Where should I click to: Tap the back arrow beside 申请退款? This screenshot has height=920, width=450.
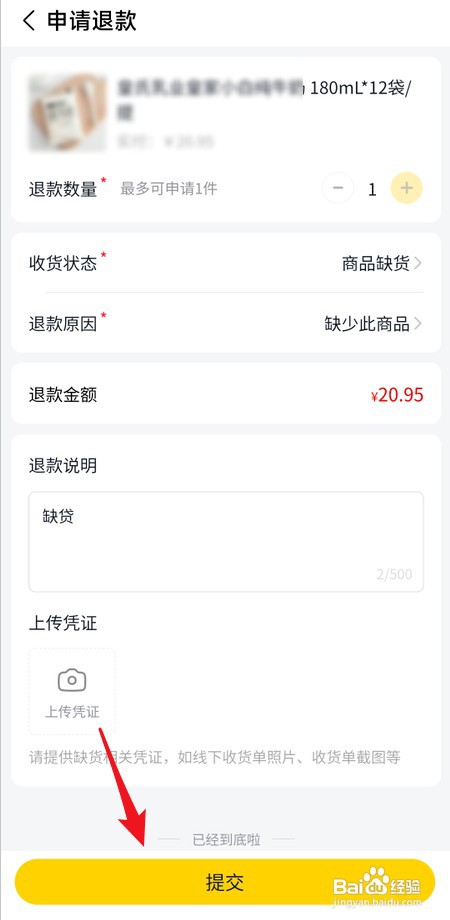pos(28,21)
